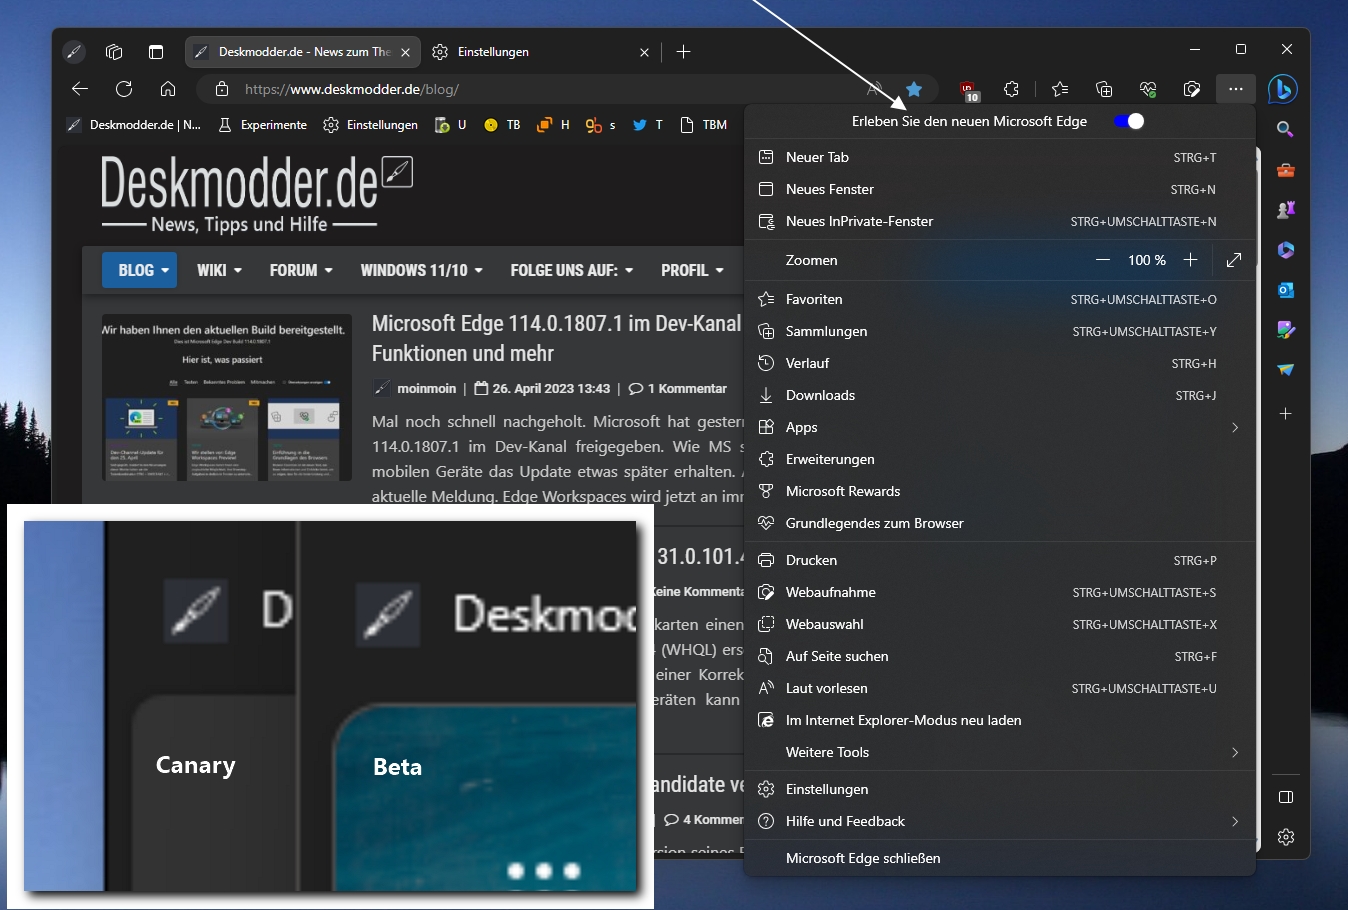This screenshot has width=1348, height=910.
Task: Open Microsoft 365 in the Edge sidebar
Action: point(1286,249)
